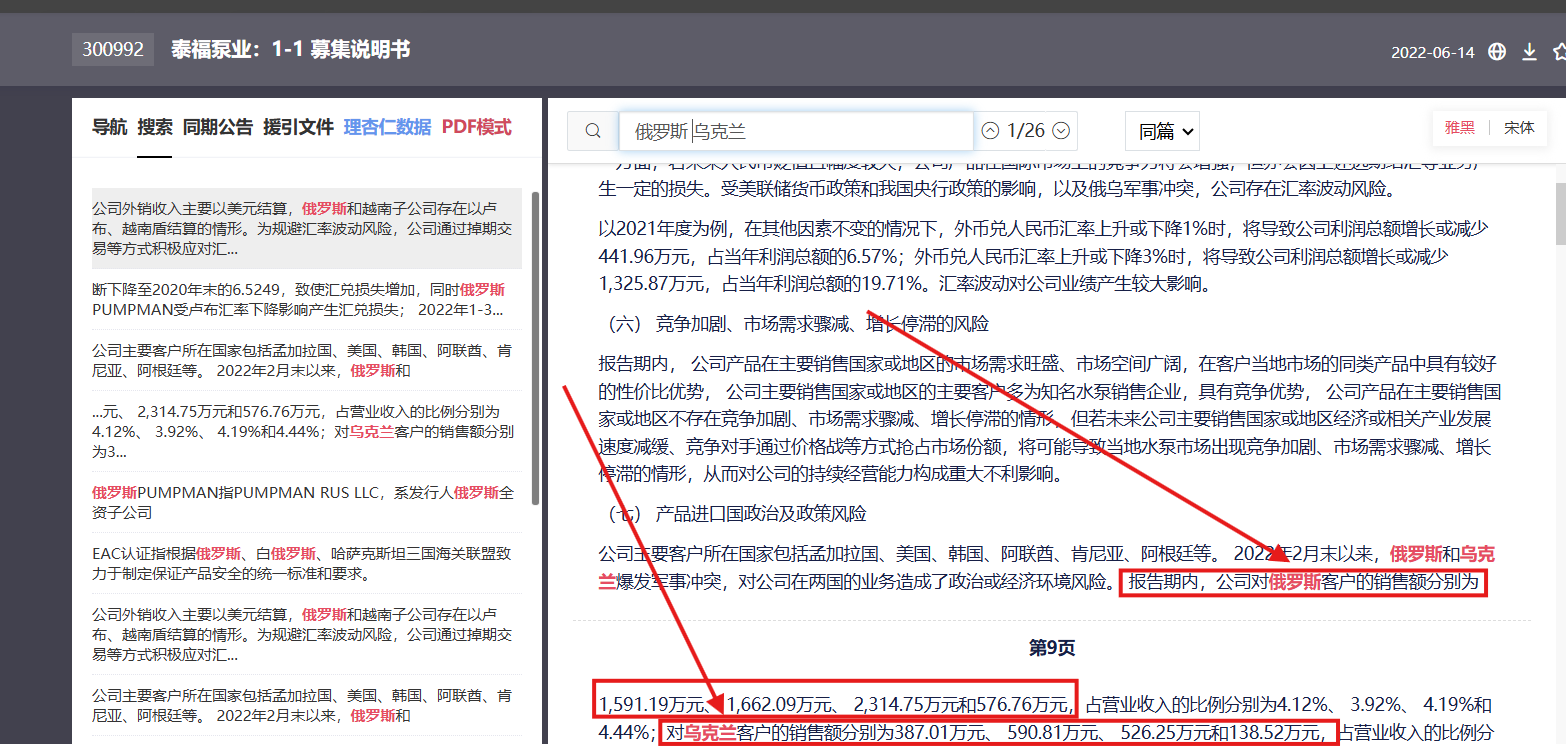Screen dimensions: 1566x747
Task: Click the match counter 1/26
Action: [x=1026, y=131]
